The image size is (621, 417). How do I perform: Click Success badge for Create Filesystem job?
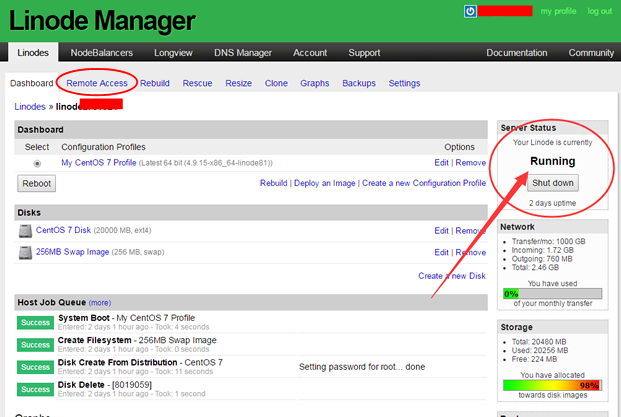[35, 345]
